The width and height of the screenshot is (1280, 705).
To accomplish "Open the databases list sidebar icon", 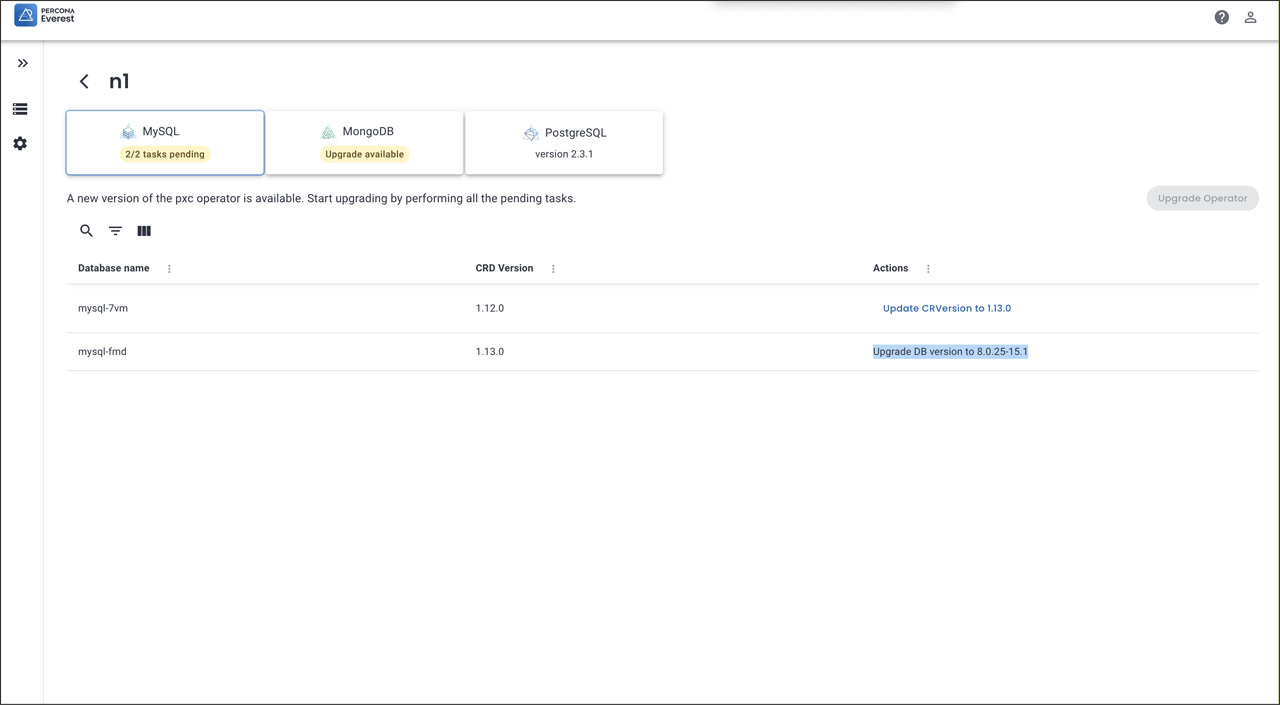I will coord(20,109).
